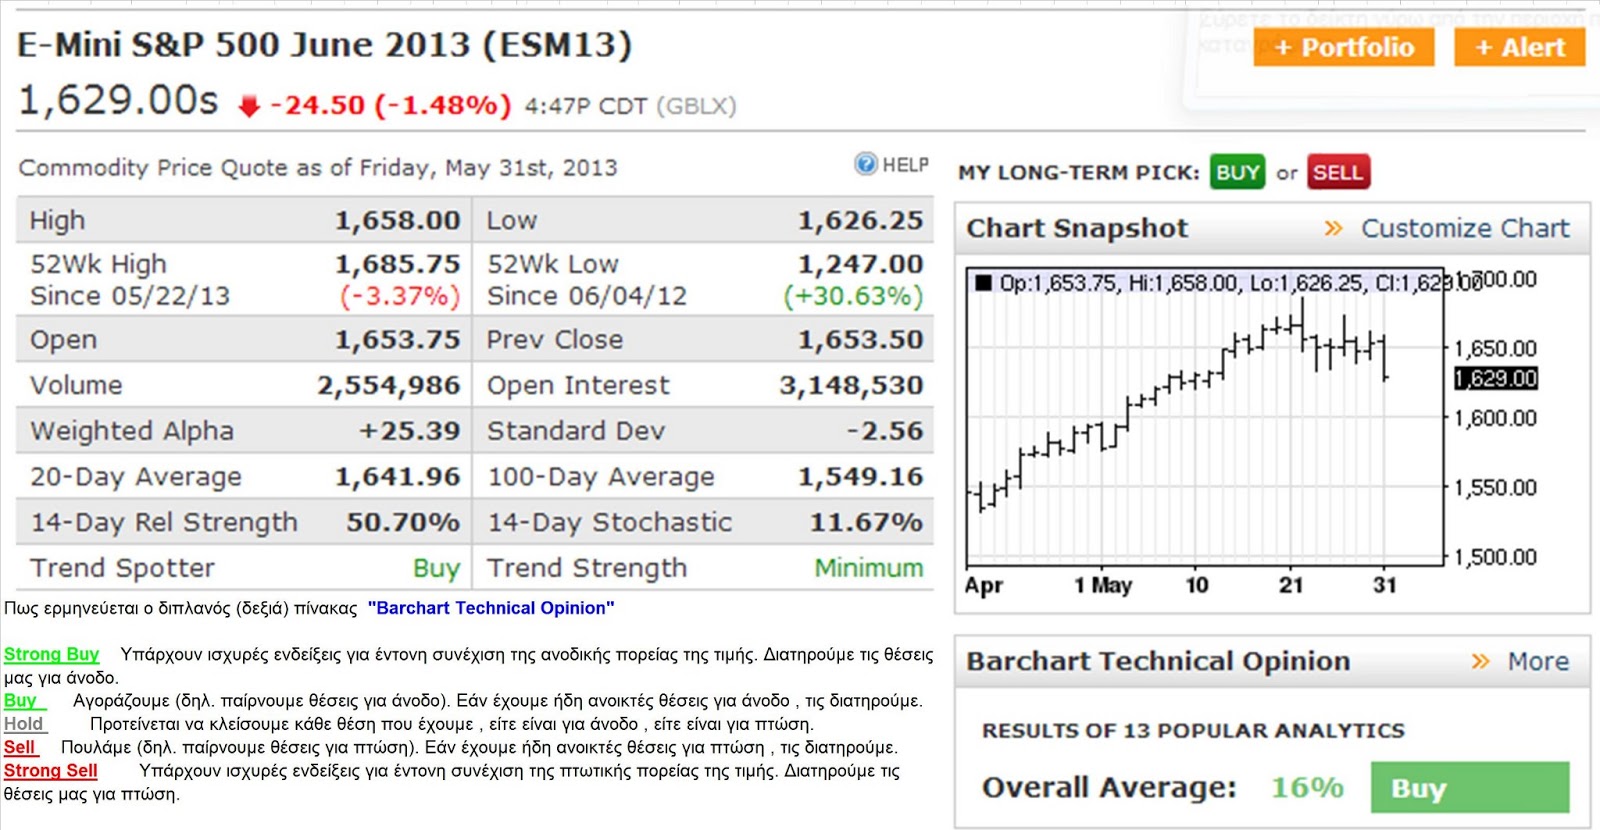
Task: Click the 1,550.00 chart axis label
Action: coord(1495,488)
